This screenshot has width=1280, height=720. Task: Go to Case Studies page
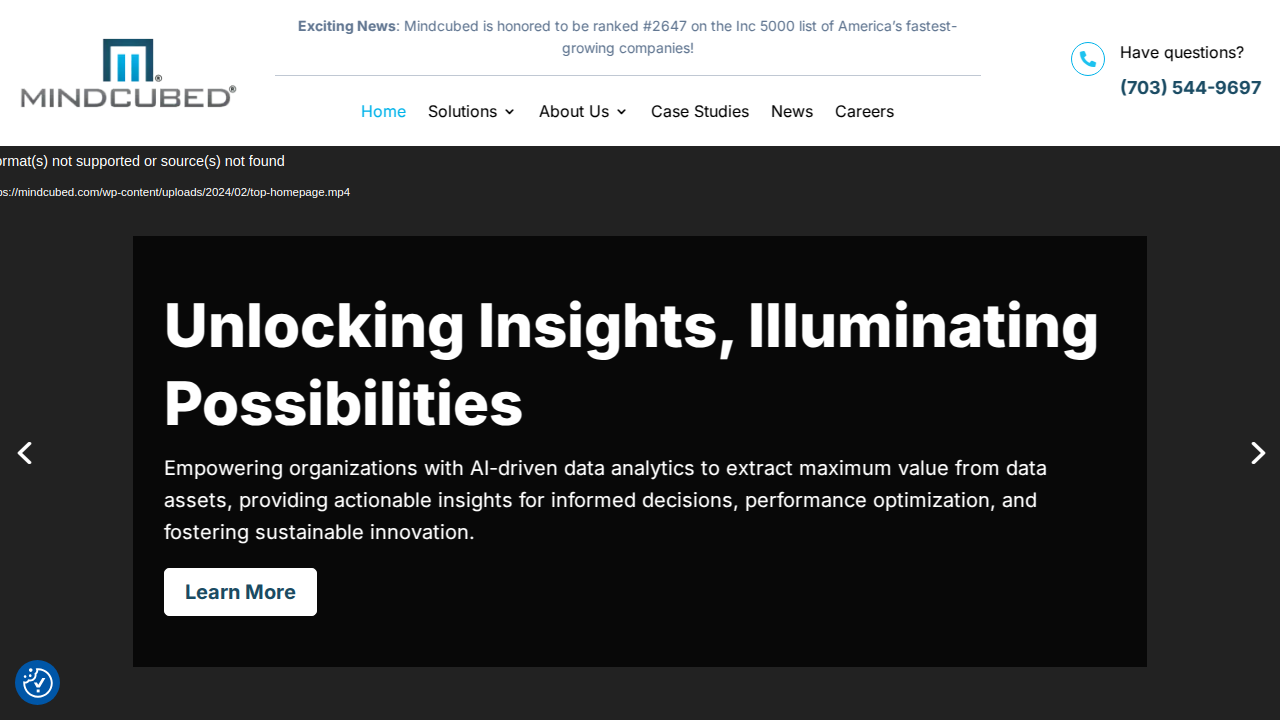(700, 112)
